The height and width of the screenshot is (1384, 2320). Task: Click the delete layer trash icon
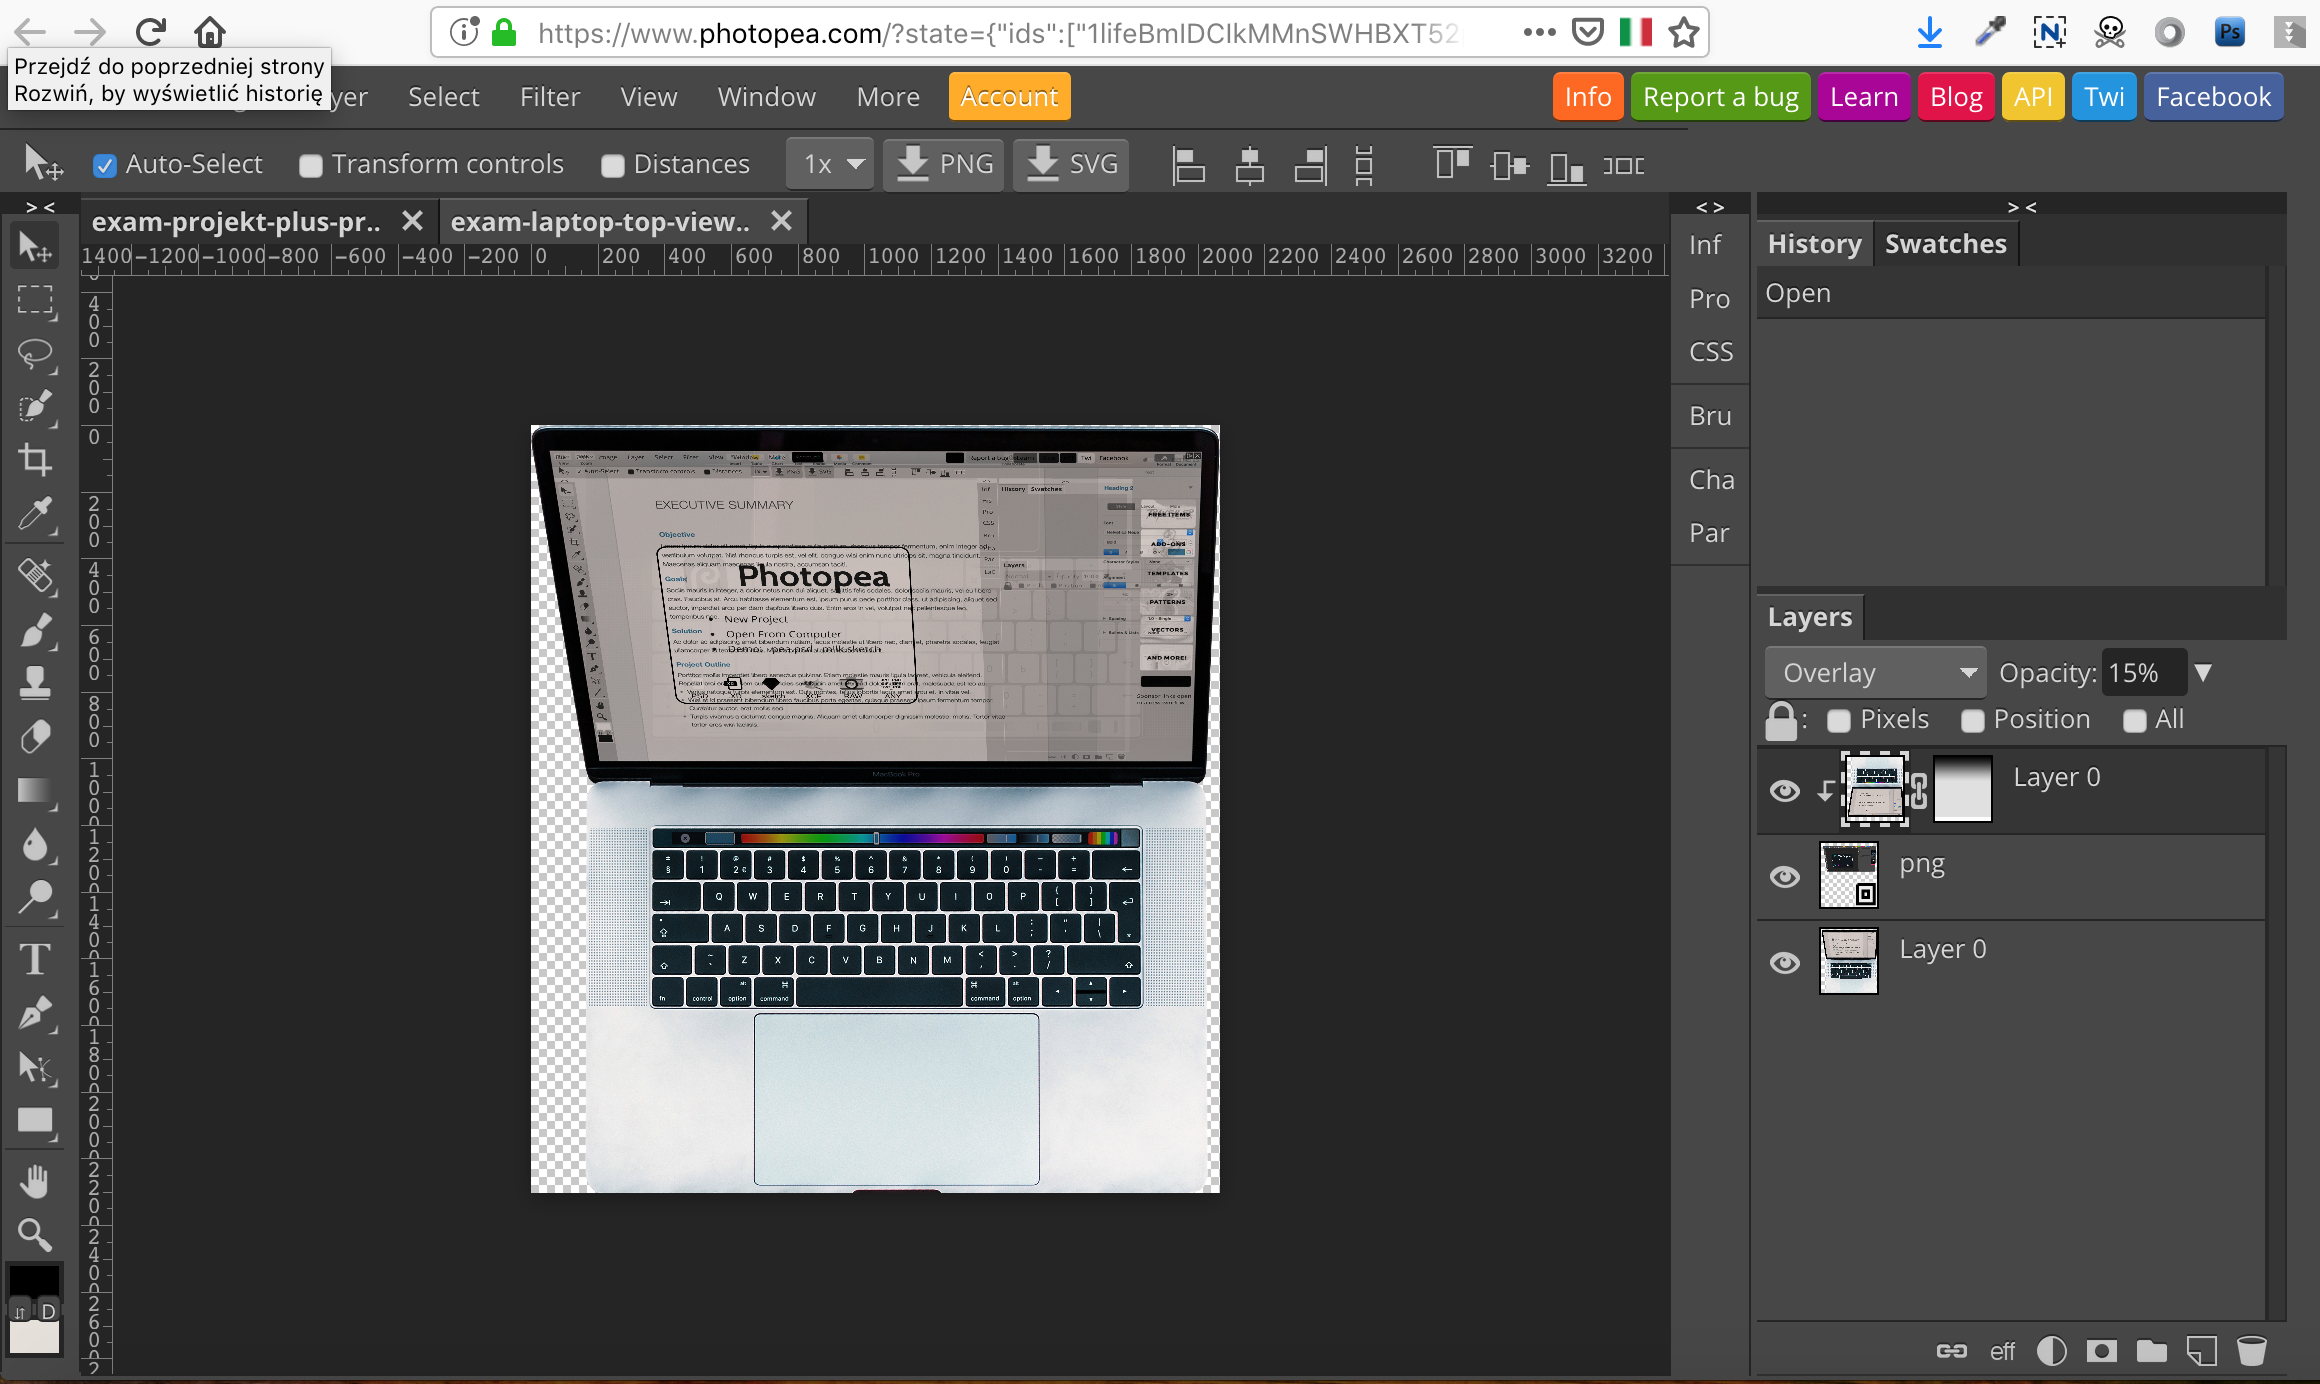pyautogui.click(x=2251, y=1351)
